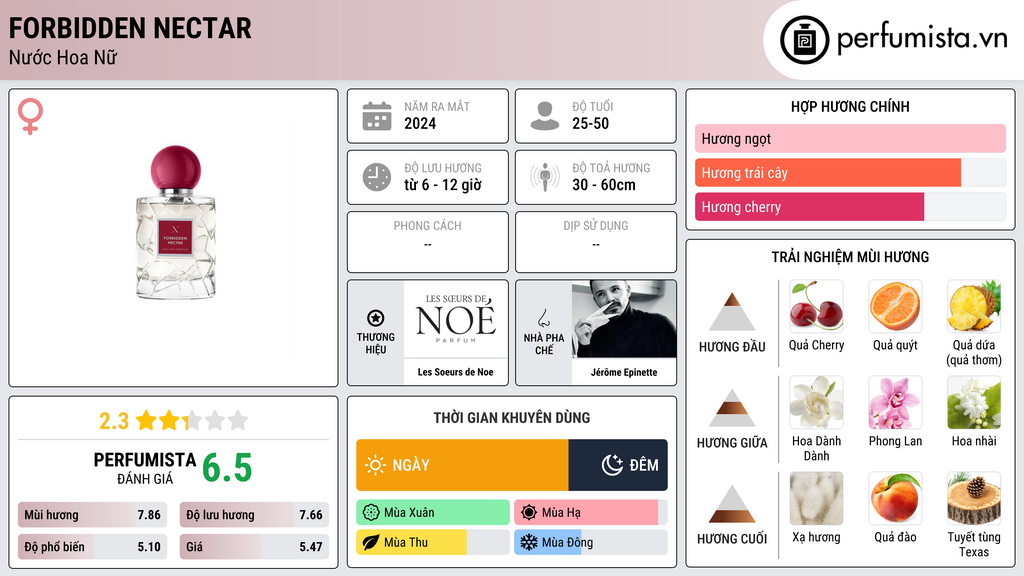This screenshot has width=1024, height=576.
Task: Click the Hợp hương chính heading
Action: pos(850,106)
